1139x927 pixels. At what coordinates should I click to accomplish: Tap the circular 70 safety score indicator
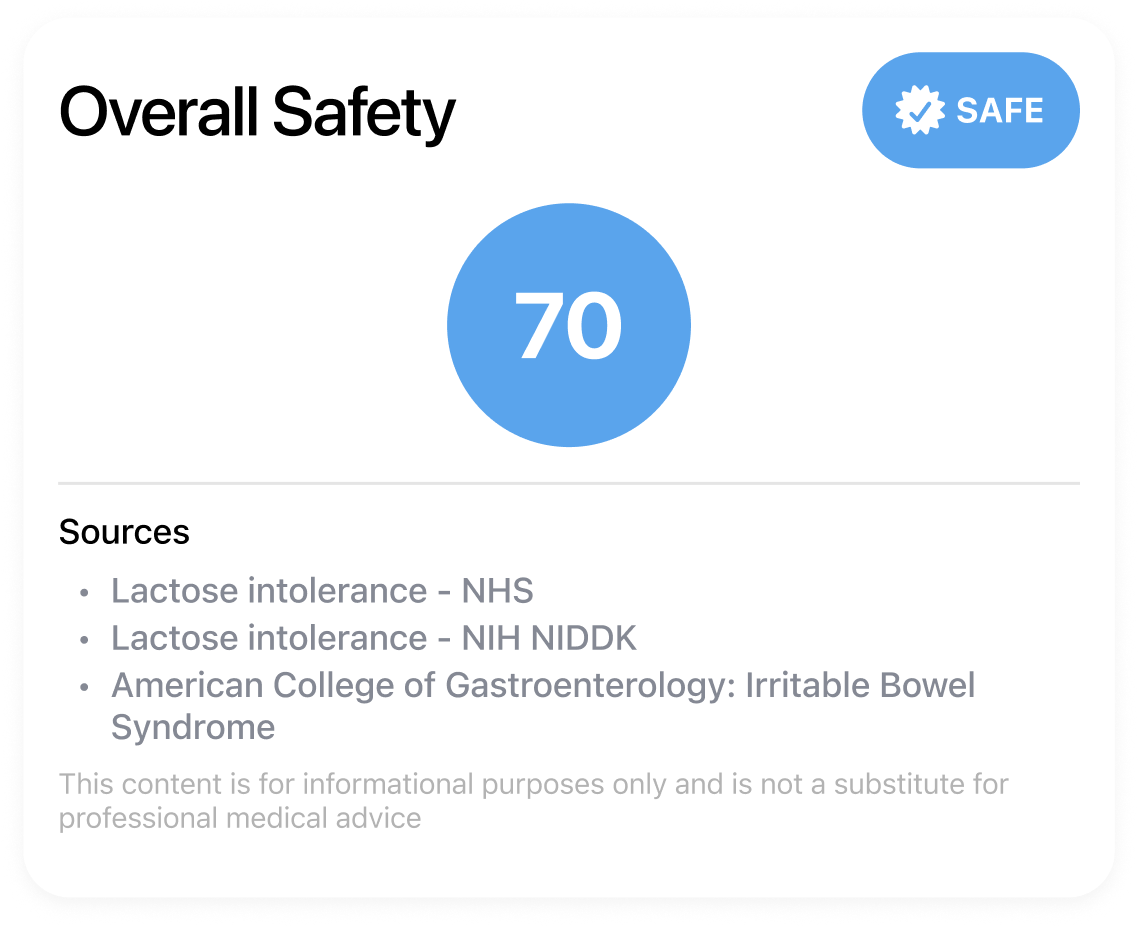(570, 323)
